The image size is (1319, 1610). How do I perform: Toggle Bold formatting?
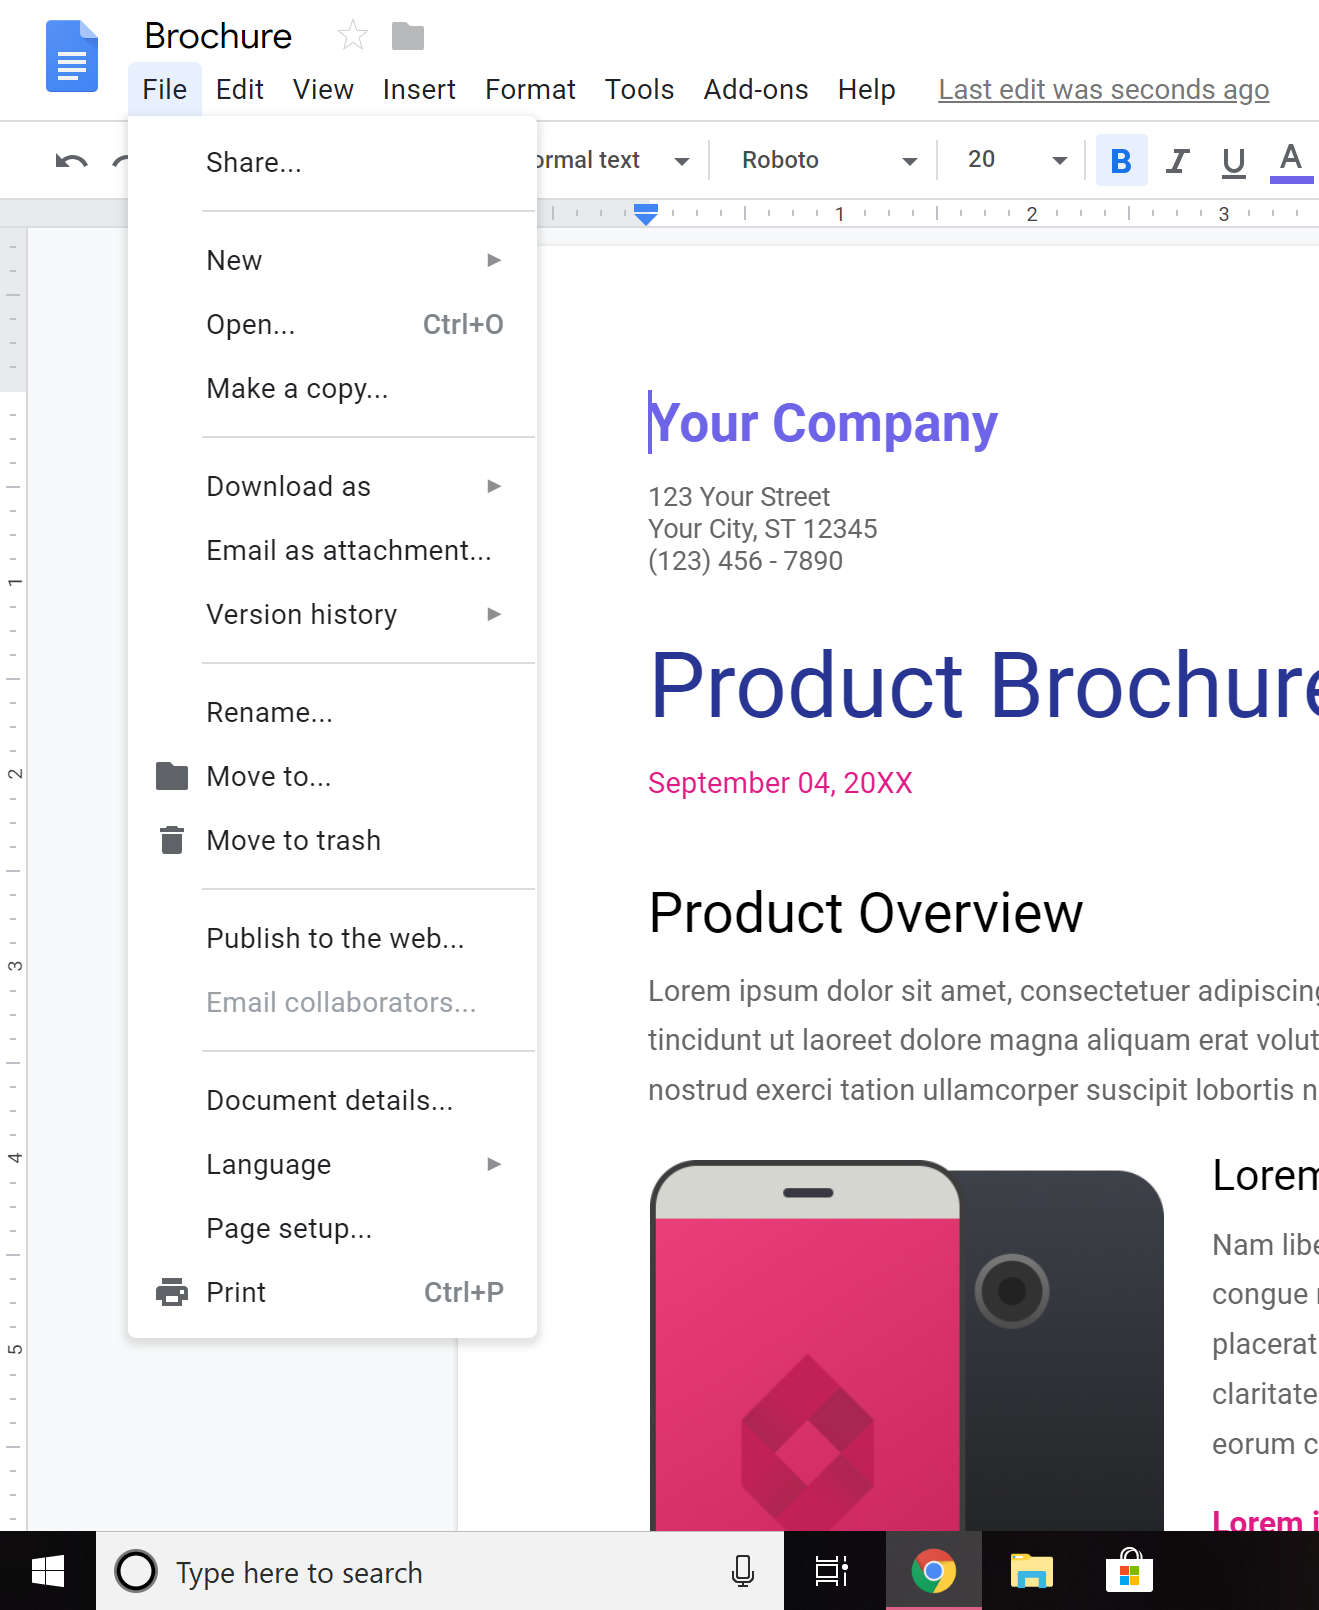click(1121, 161)
